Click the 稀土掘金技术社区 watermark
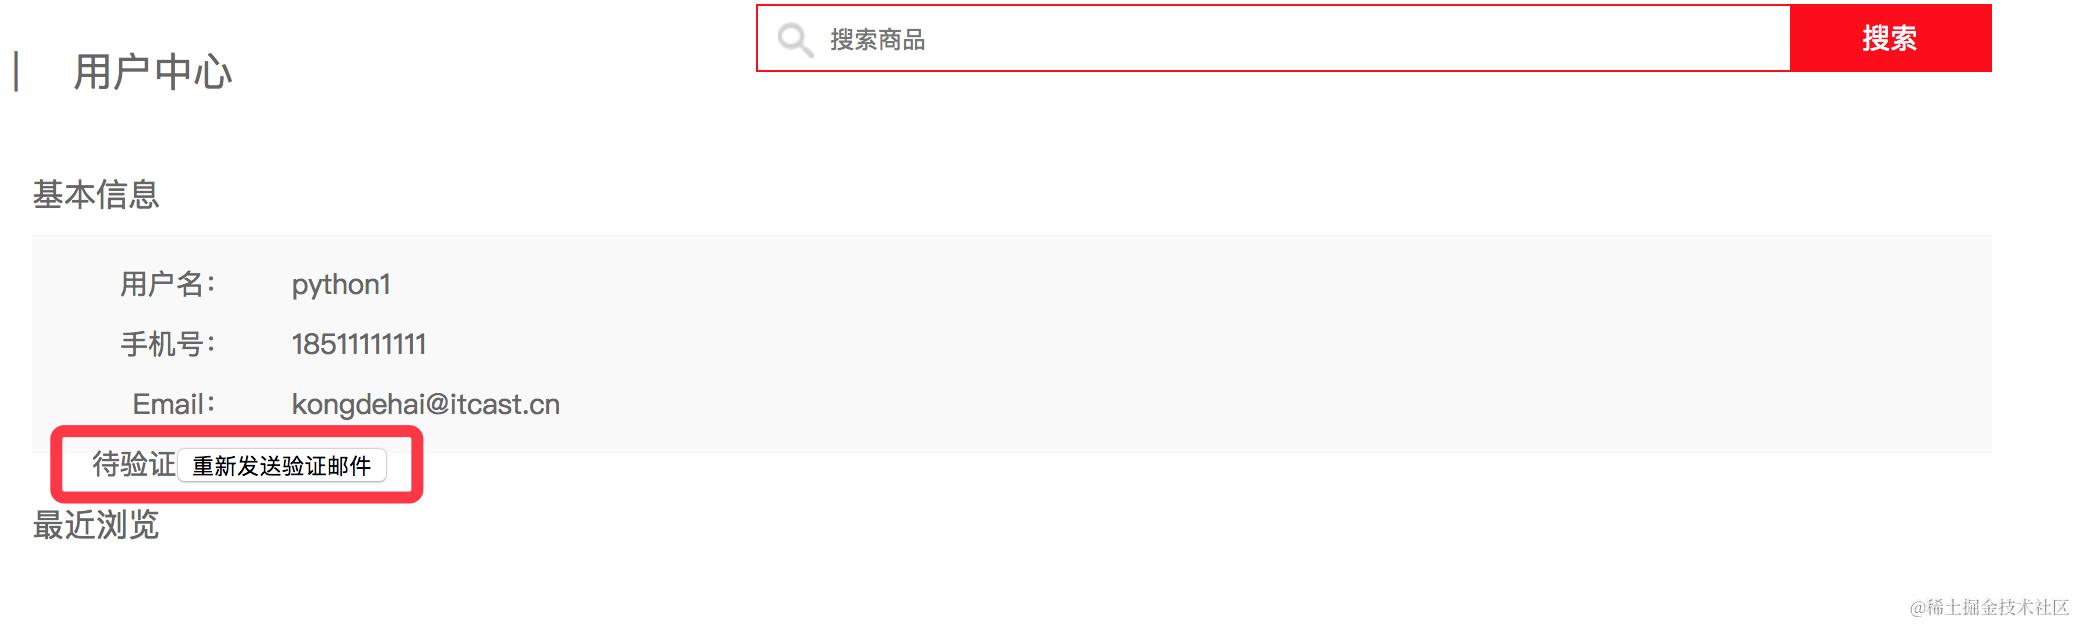2076x624 pixels. pos(1989,607)
